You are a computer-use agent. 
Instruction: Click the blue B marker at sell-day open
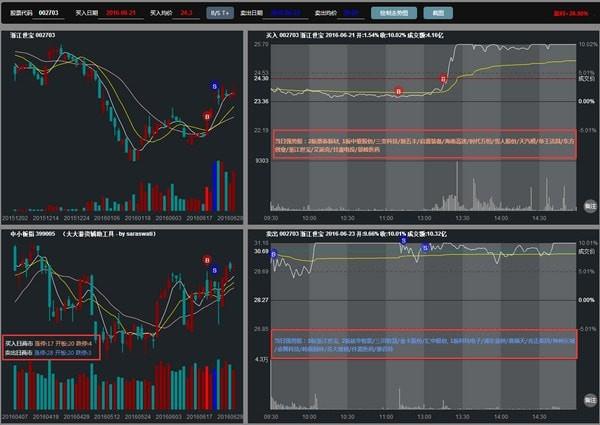(273, 254)
